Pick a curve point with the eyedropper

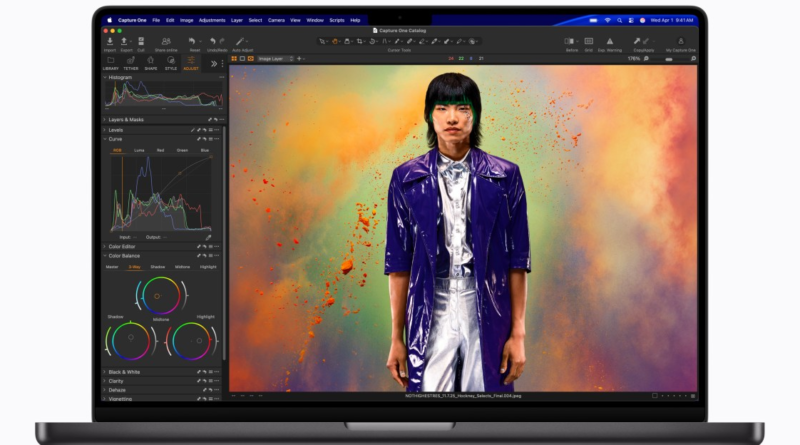(208, 237)
